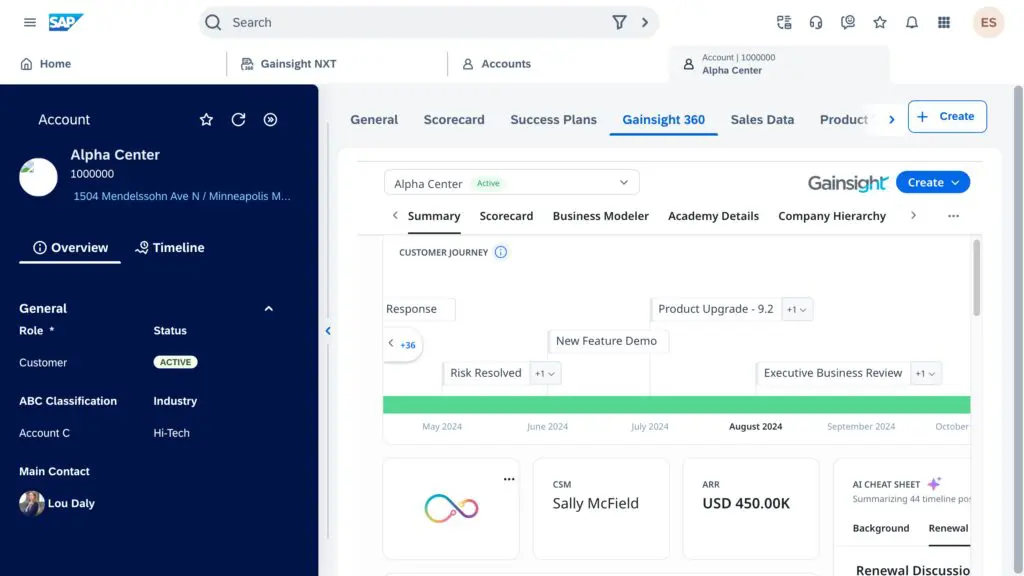Click the headset support icon
The height and width of the screenshot is (576, 1024).
click(816, 22)
